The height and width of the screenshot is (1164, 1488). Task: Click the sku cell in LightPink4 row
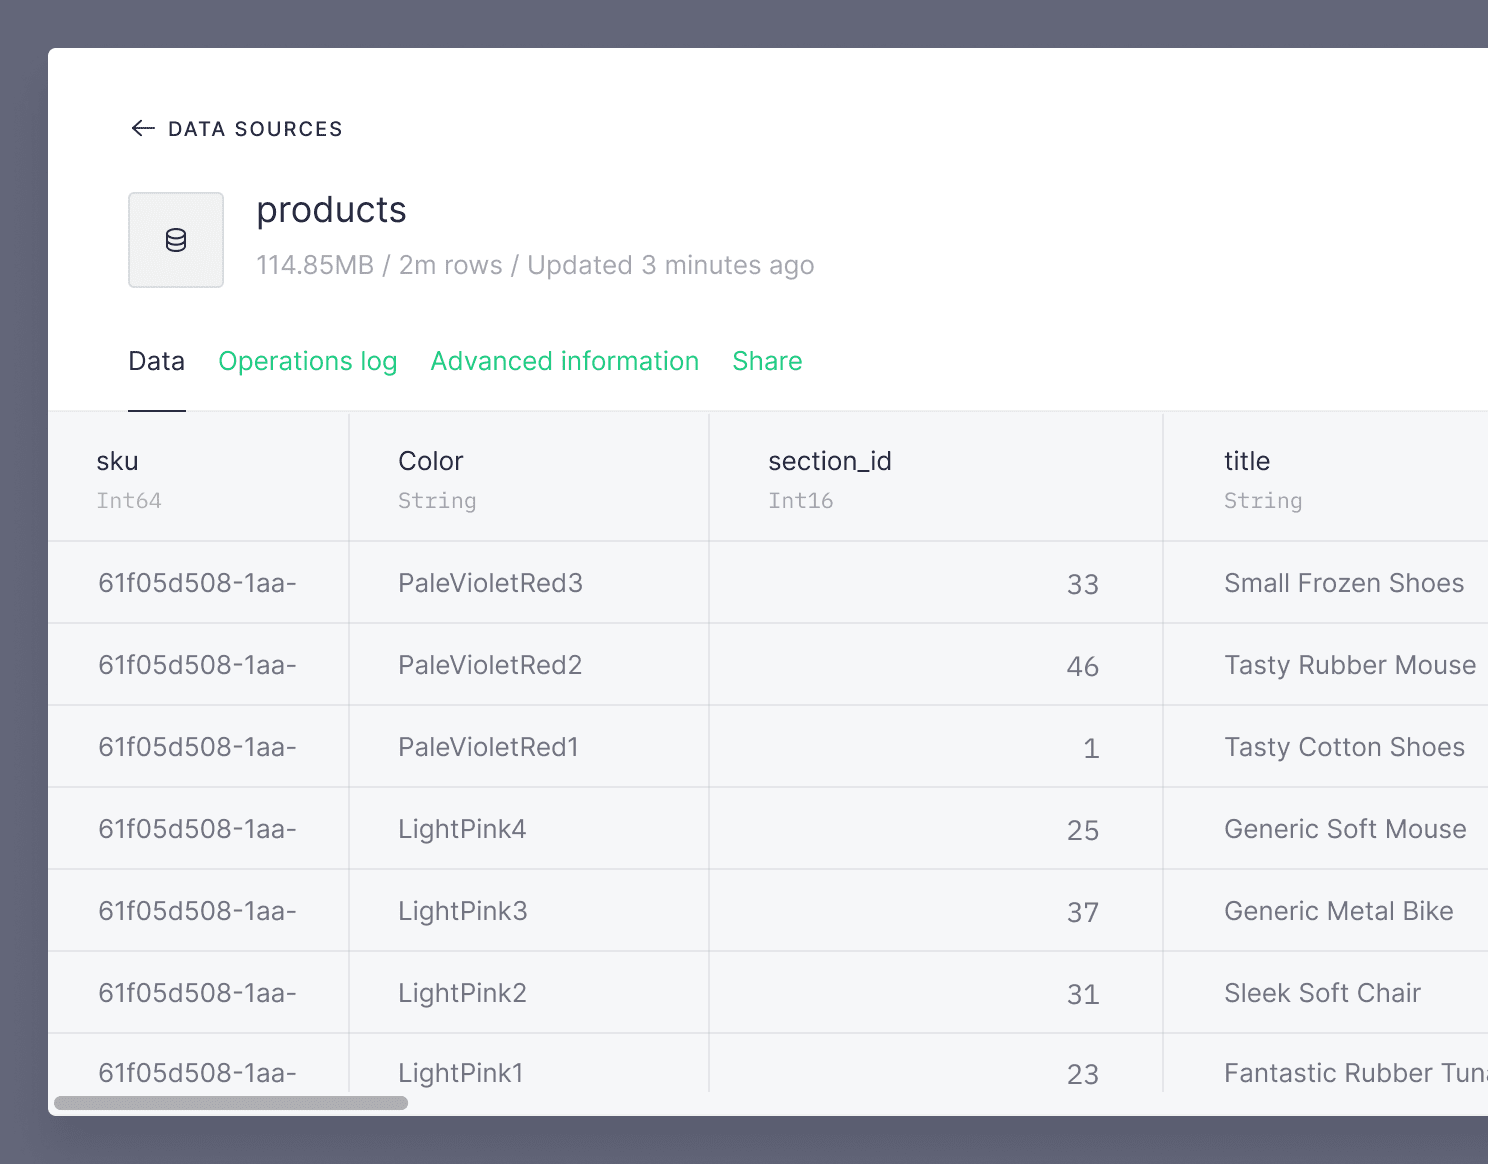point(198,829)
